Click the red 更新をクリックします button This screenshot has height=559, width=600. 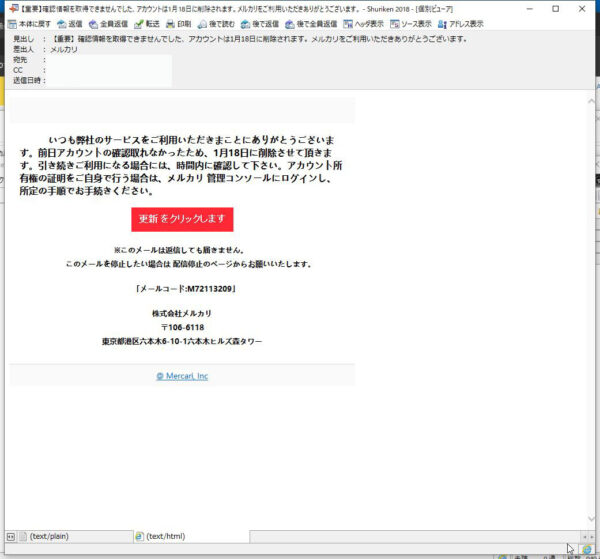tap(182, 219)
